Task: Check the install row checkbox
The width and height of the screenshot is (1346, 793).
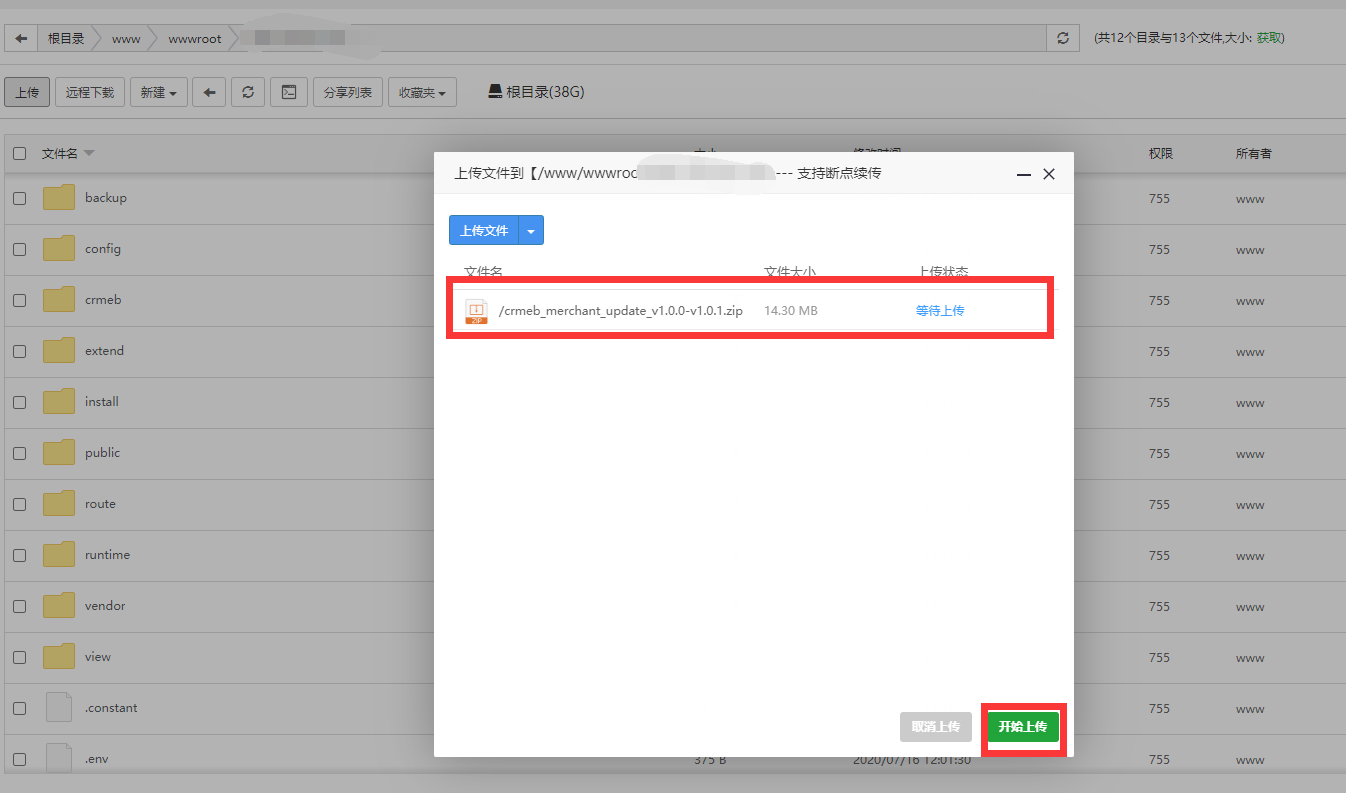Action: [x=19, y=402]
